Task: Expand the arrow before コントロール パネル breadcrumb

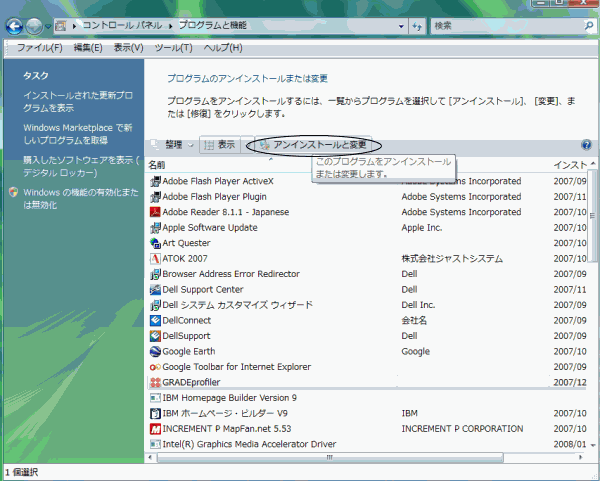Action: click(x=74, y=26)
